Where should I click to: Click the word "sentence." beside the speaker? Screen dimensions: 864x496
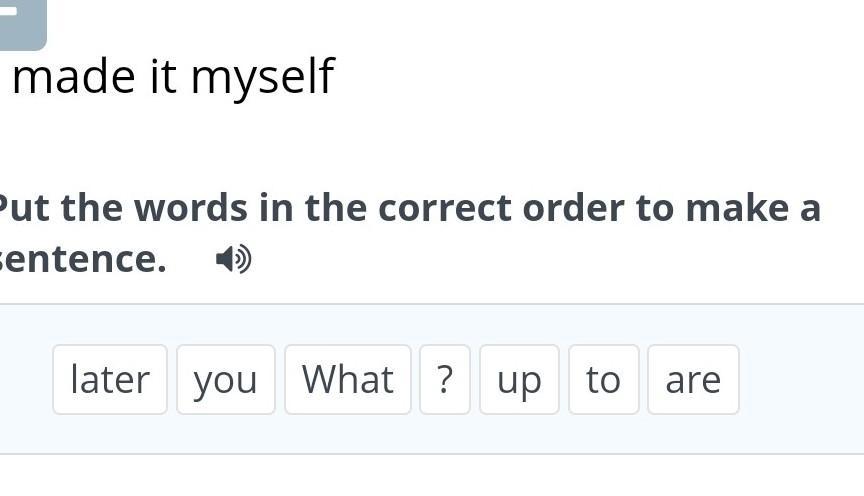[x=83, y=259]
